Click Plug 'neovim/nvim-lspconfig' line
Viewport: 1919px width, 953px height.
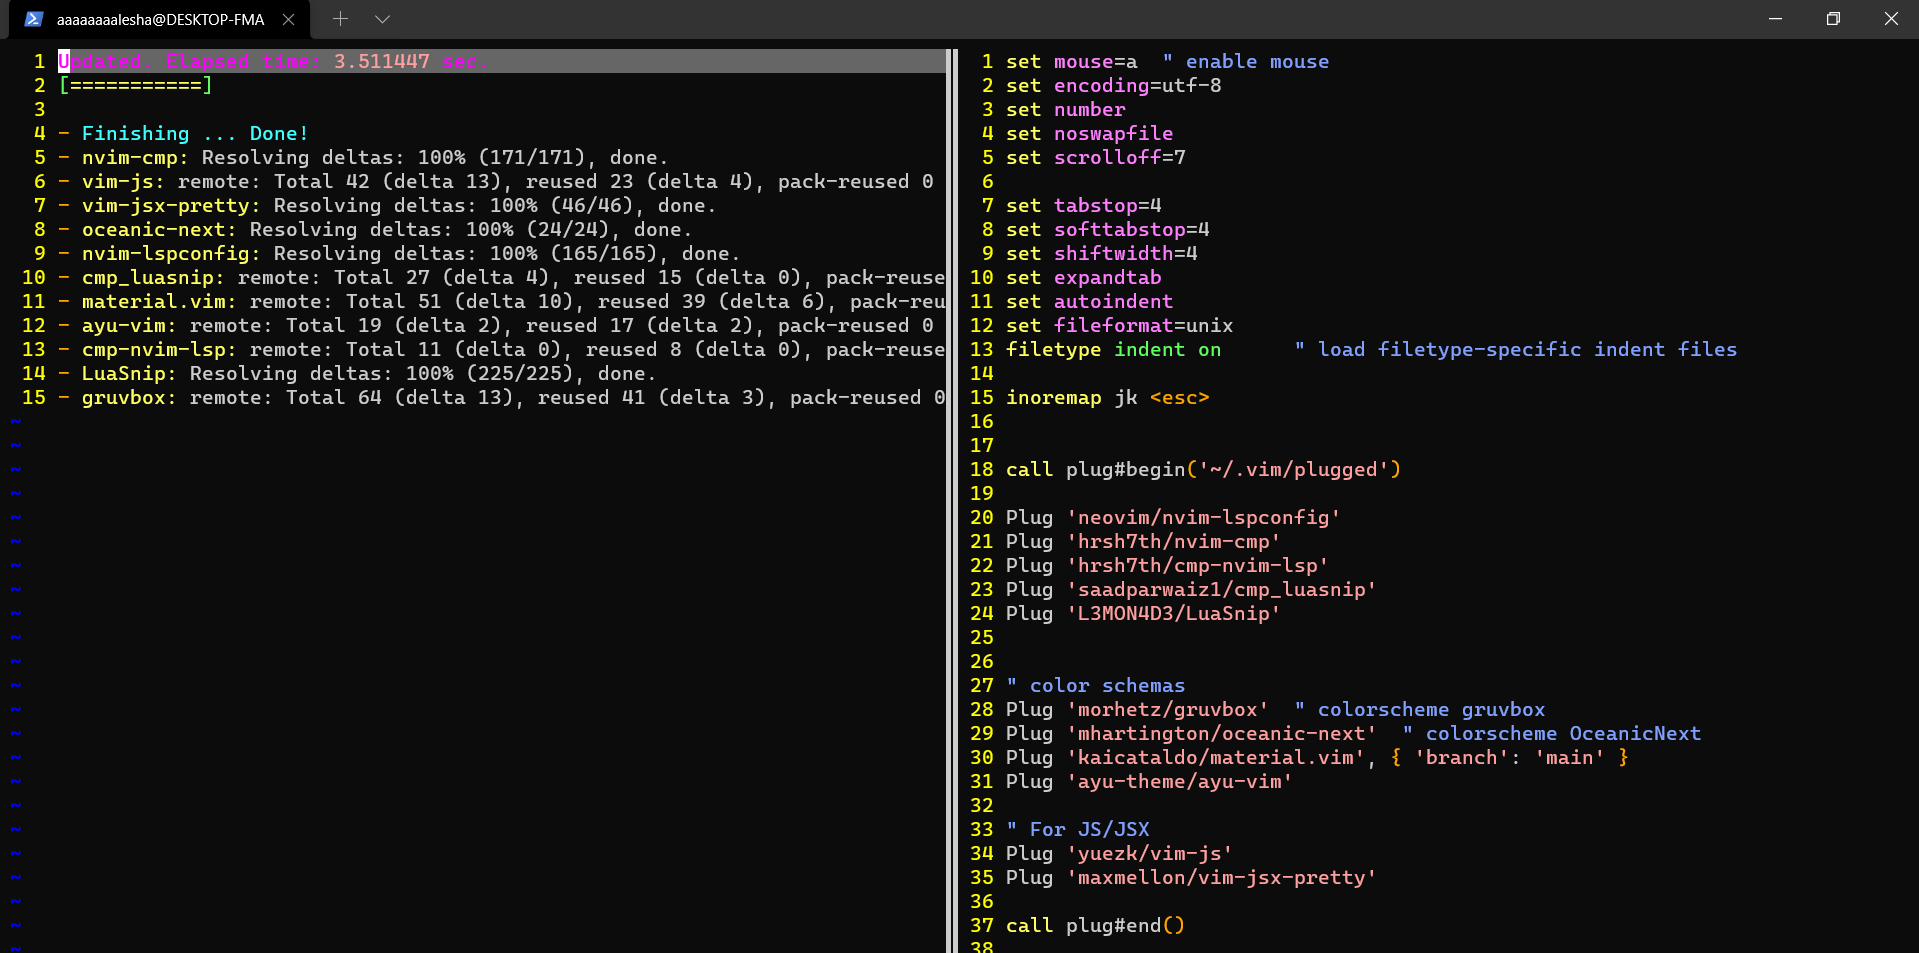(1173, 518)
